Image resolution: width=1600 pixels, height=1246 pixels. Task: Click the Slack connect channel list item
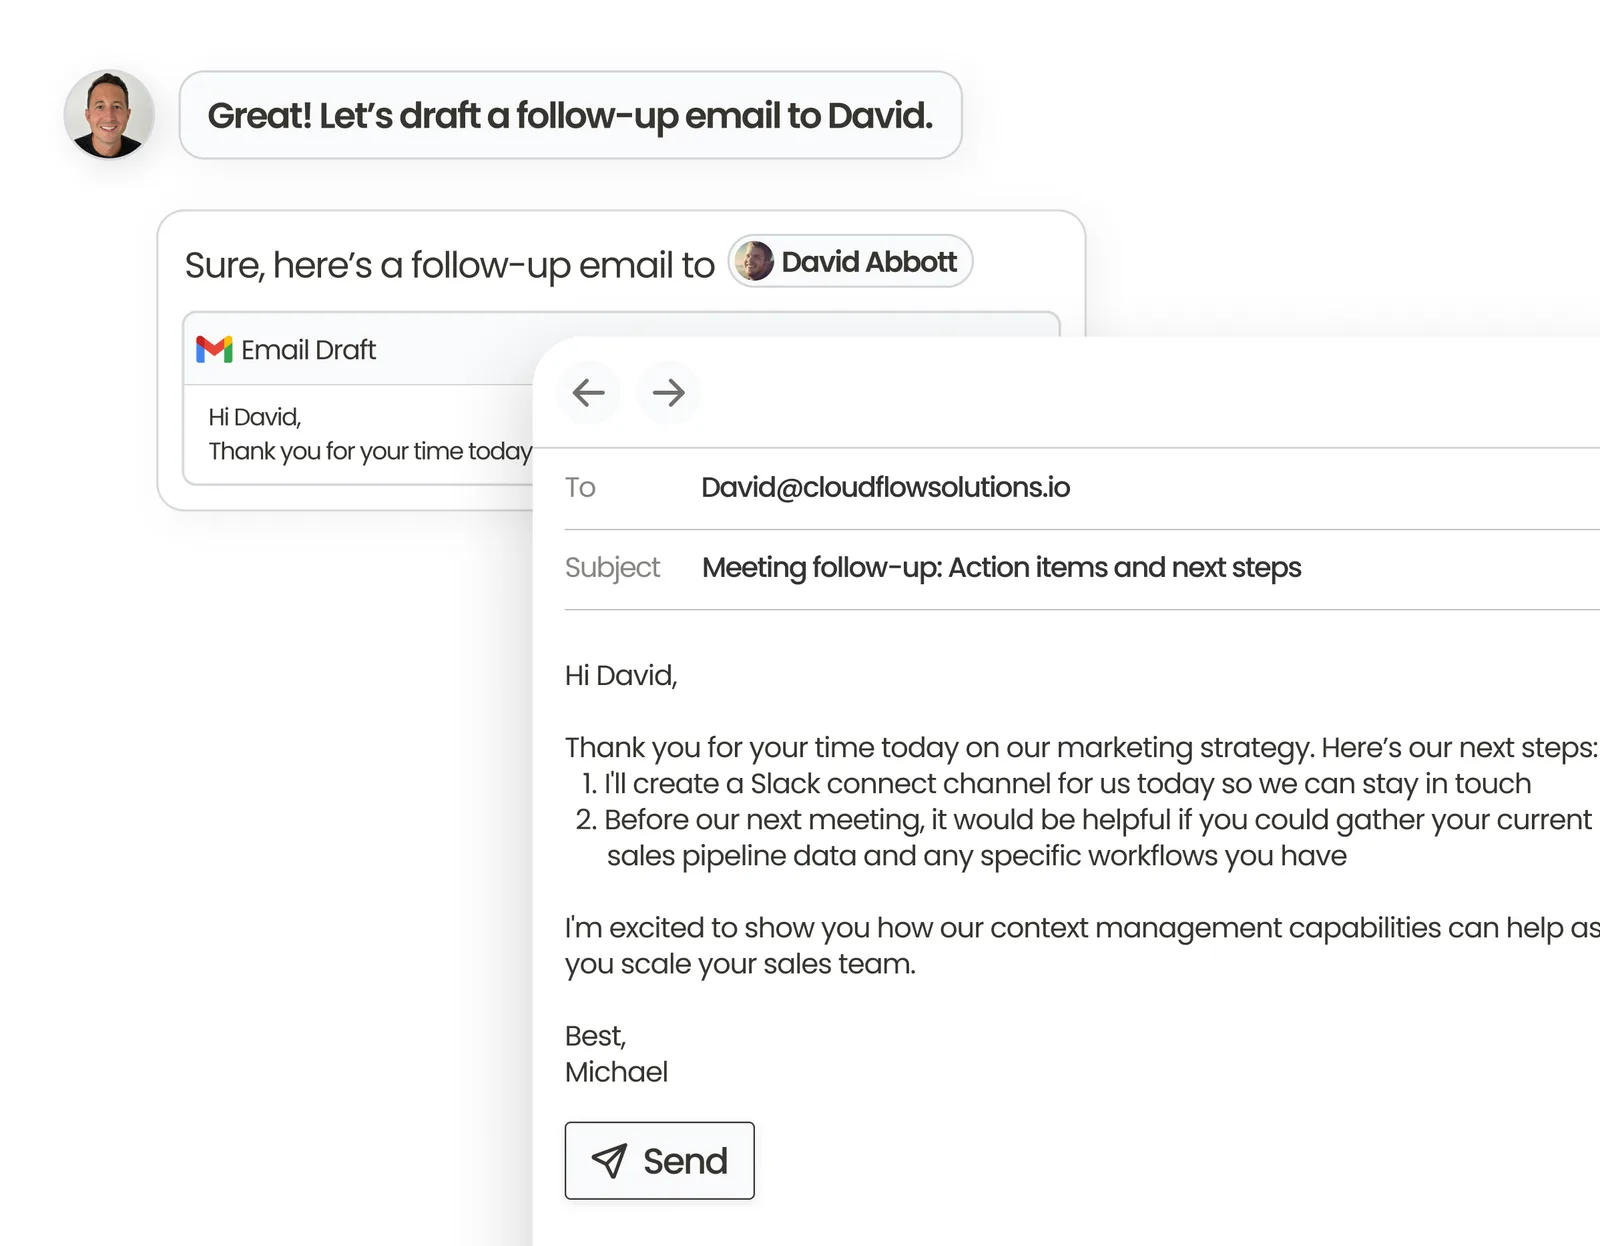1056,783
